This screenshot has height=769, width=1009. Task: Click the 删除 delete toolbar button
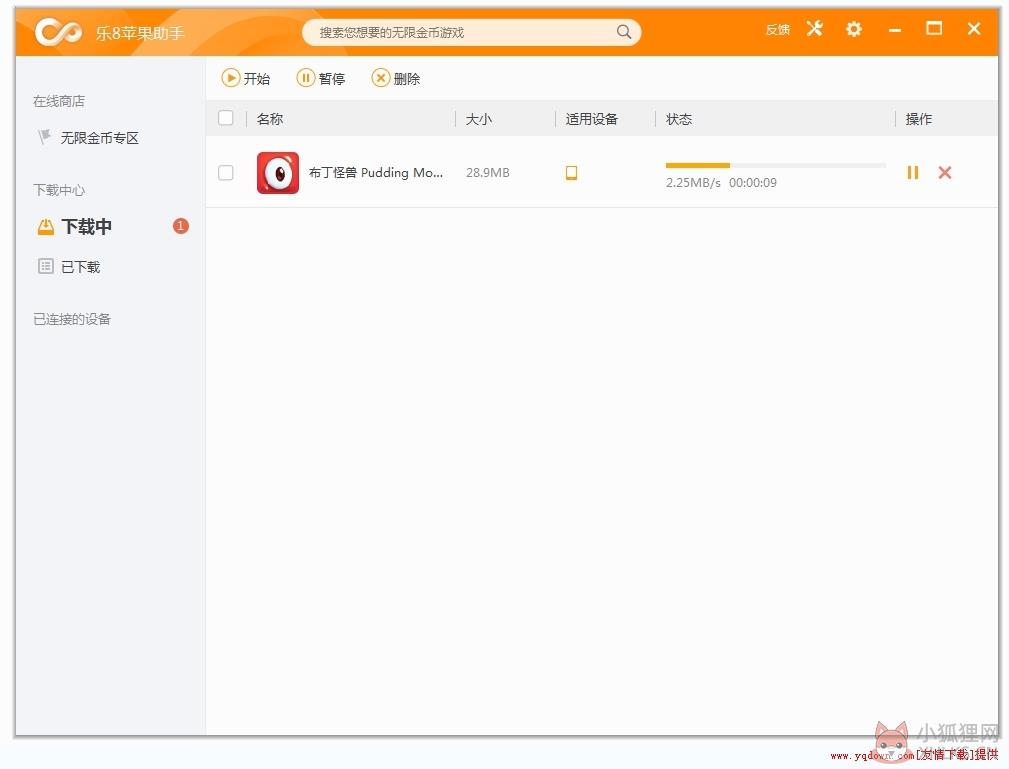click(x=396, y=79)
